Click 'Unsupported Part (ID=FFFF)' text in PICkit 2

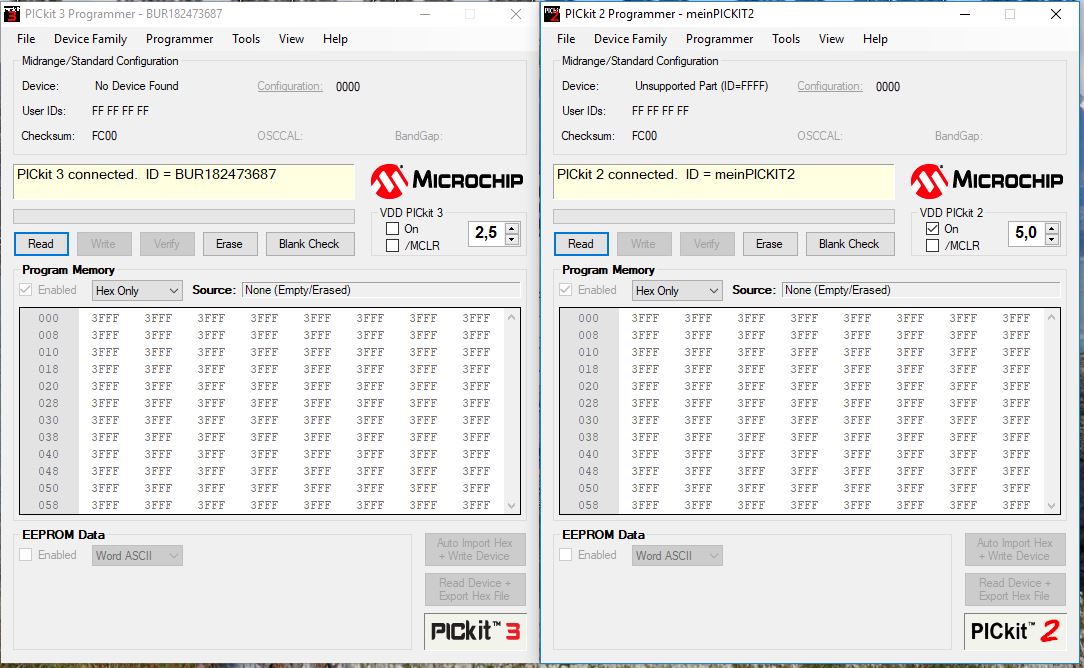[x=702, y=86]
